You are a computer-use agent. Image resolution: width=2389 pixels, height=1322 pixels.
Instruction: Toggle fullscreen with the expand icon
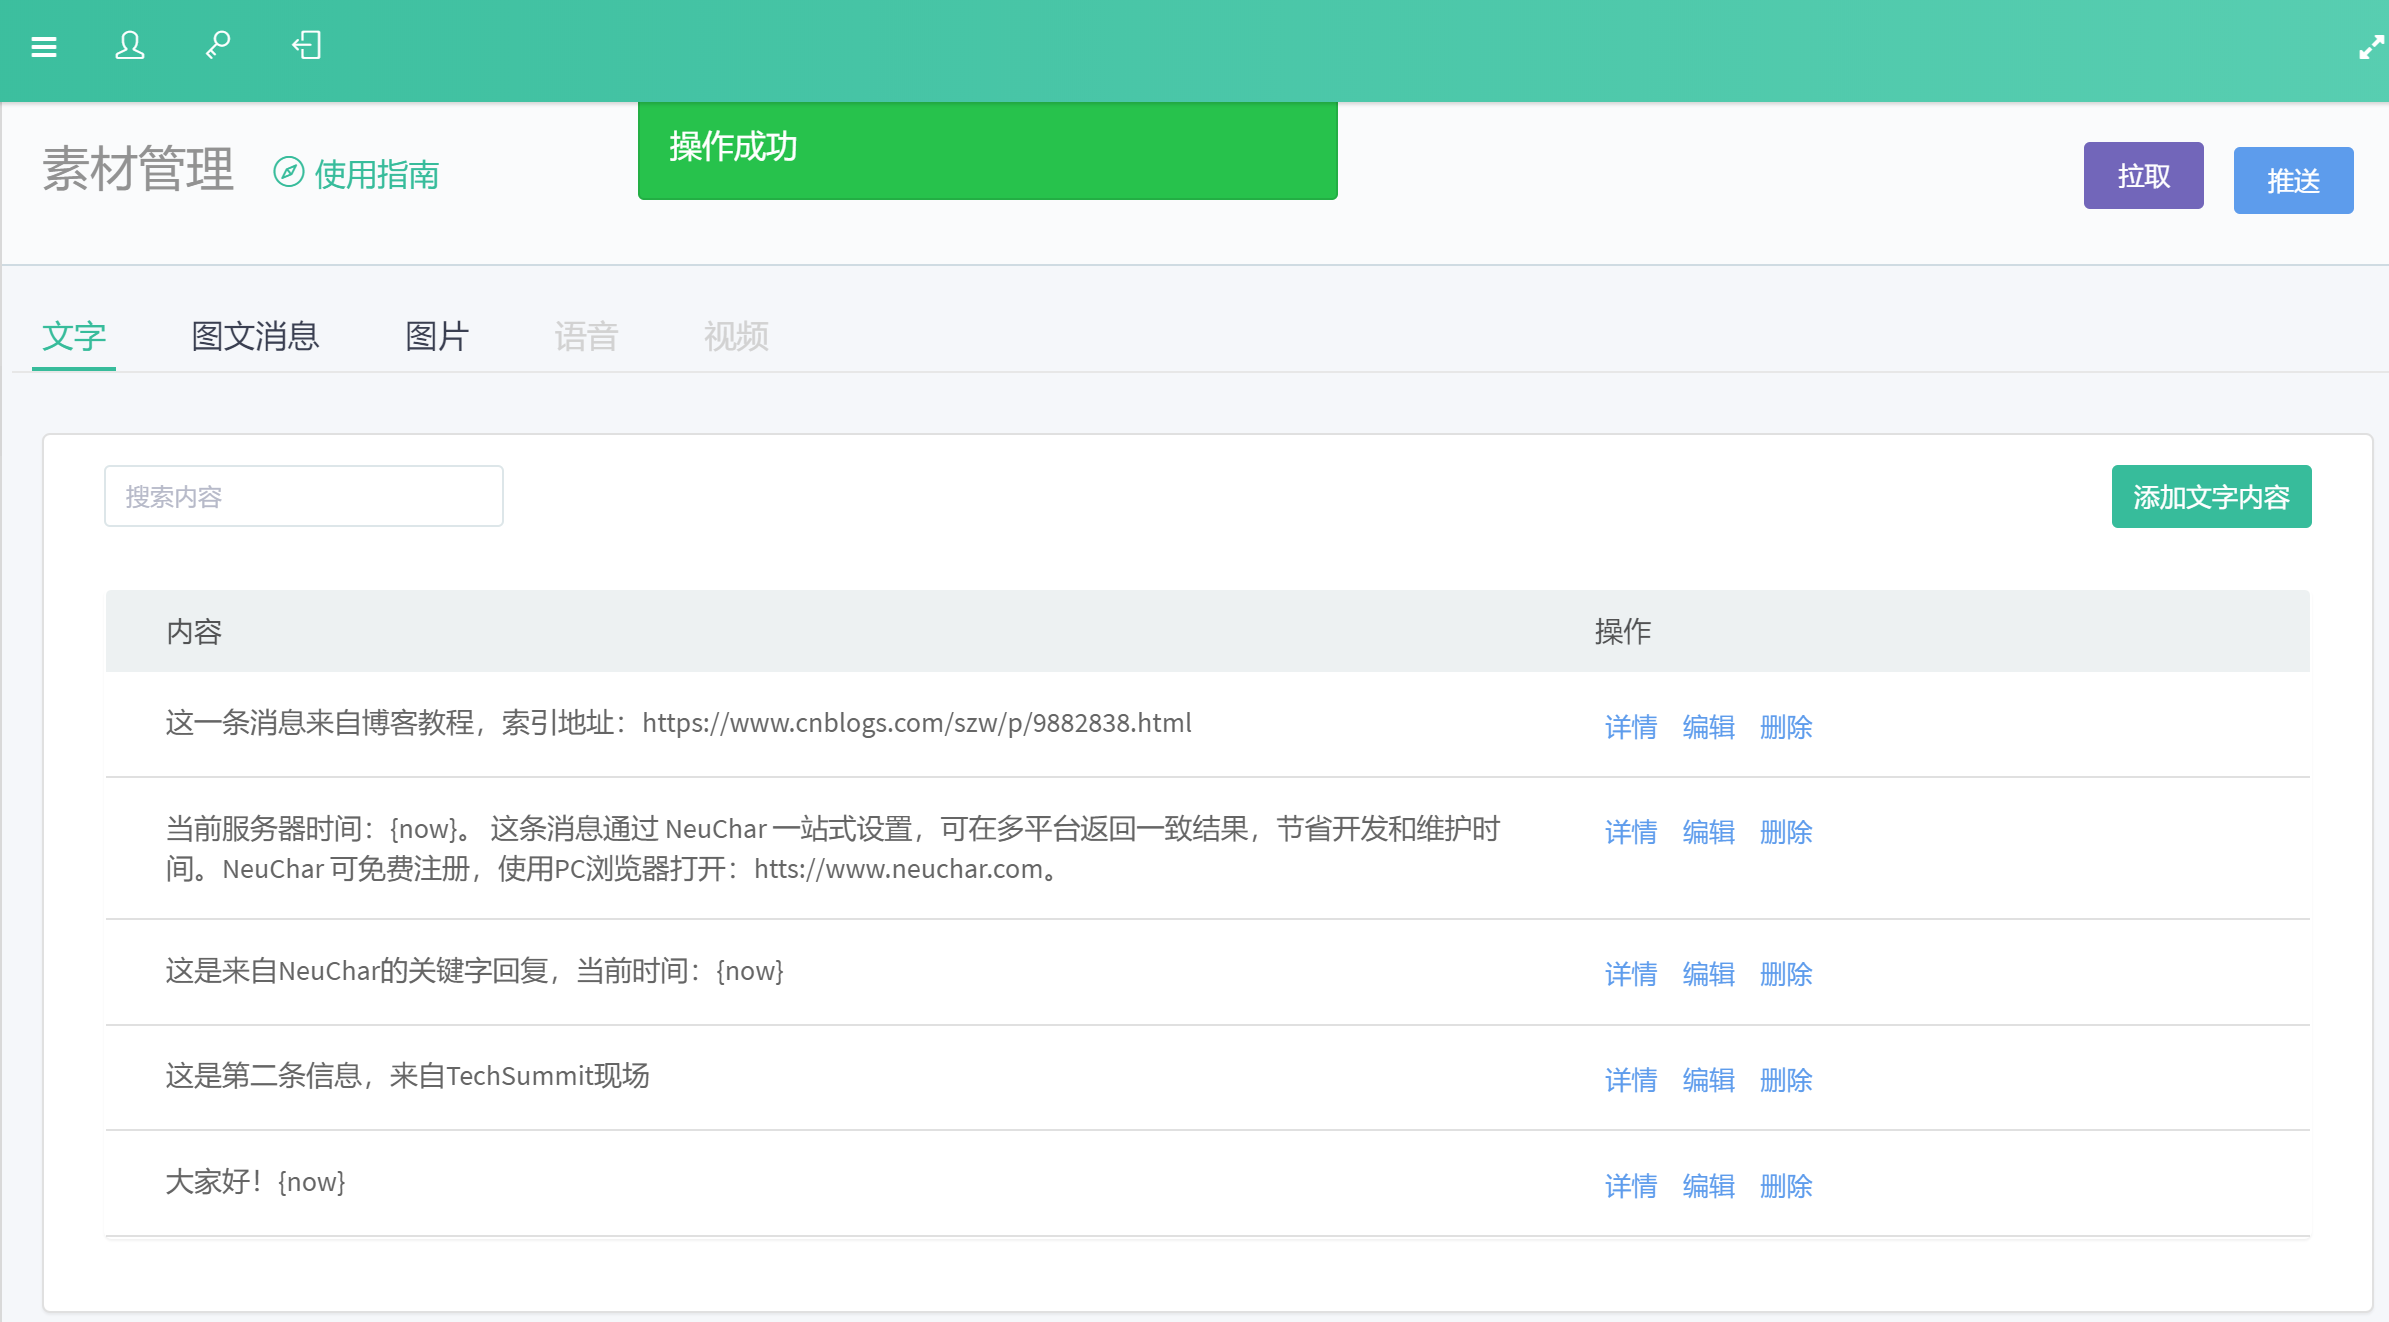coord(2371,47)
